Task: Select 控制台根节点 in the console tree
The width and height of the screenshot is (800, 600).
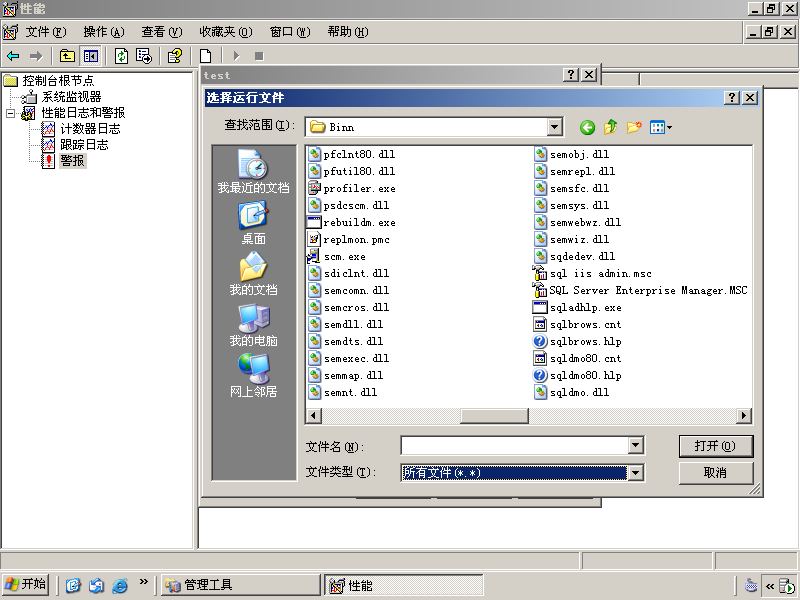Action: pos(58,81)
